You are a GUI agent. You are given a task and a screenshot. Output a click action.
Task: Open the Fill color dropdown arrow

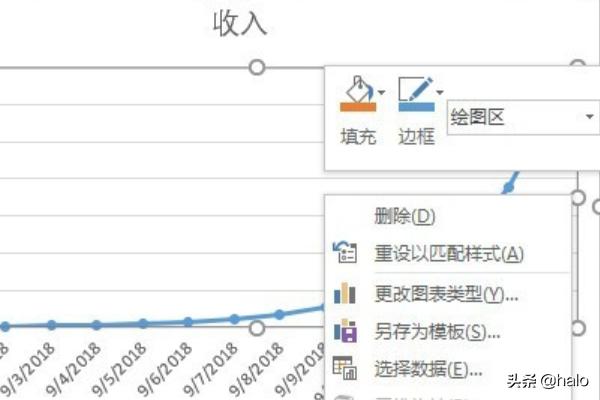pyautogui.click(x=381, y=92)
